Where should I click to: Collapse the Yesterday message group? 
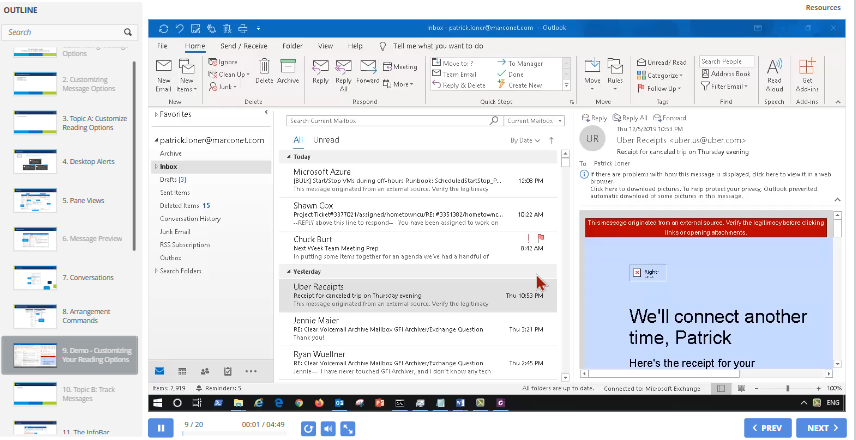pyautogui.click(x=289, y=271)
